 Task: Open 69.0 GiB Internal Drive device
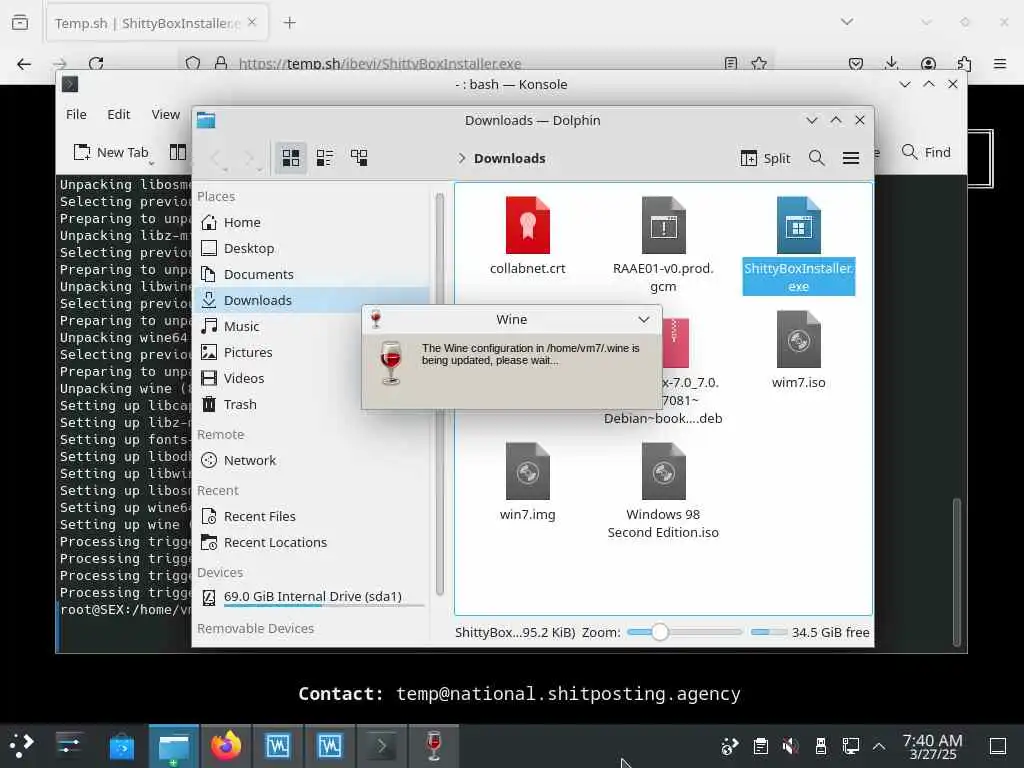[312, 597]
